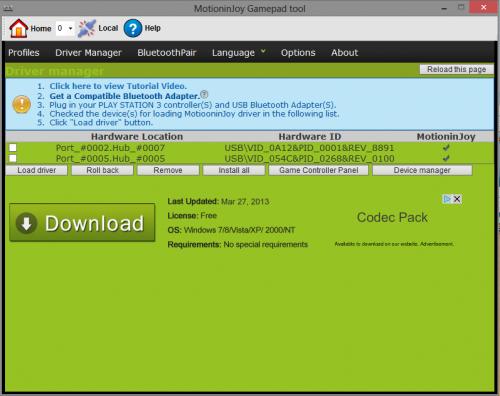
Task: Click the Local connection plug icon
Action: click(x=87, y=28)
